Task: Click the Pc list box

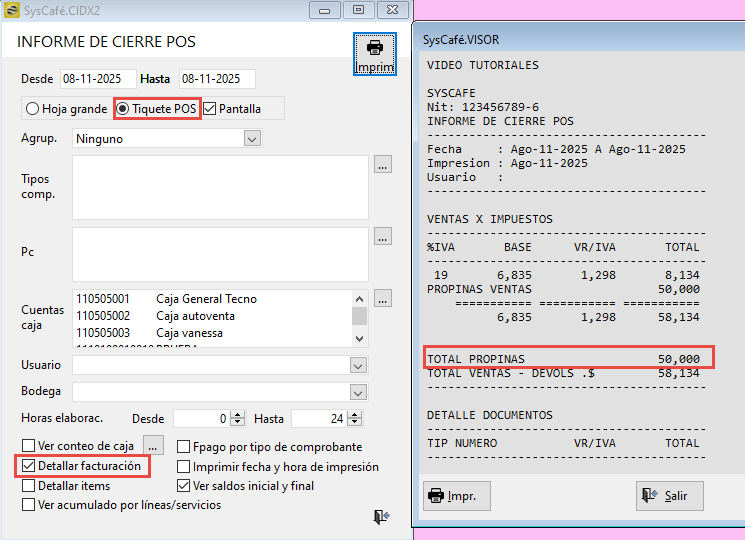Action: (x=220, y=255)
